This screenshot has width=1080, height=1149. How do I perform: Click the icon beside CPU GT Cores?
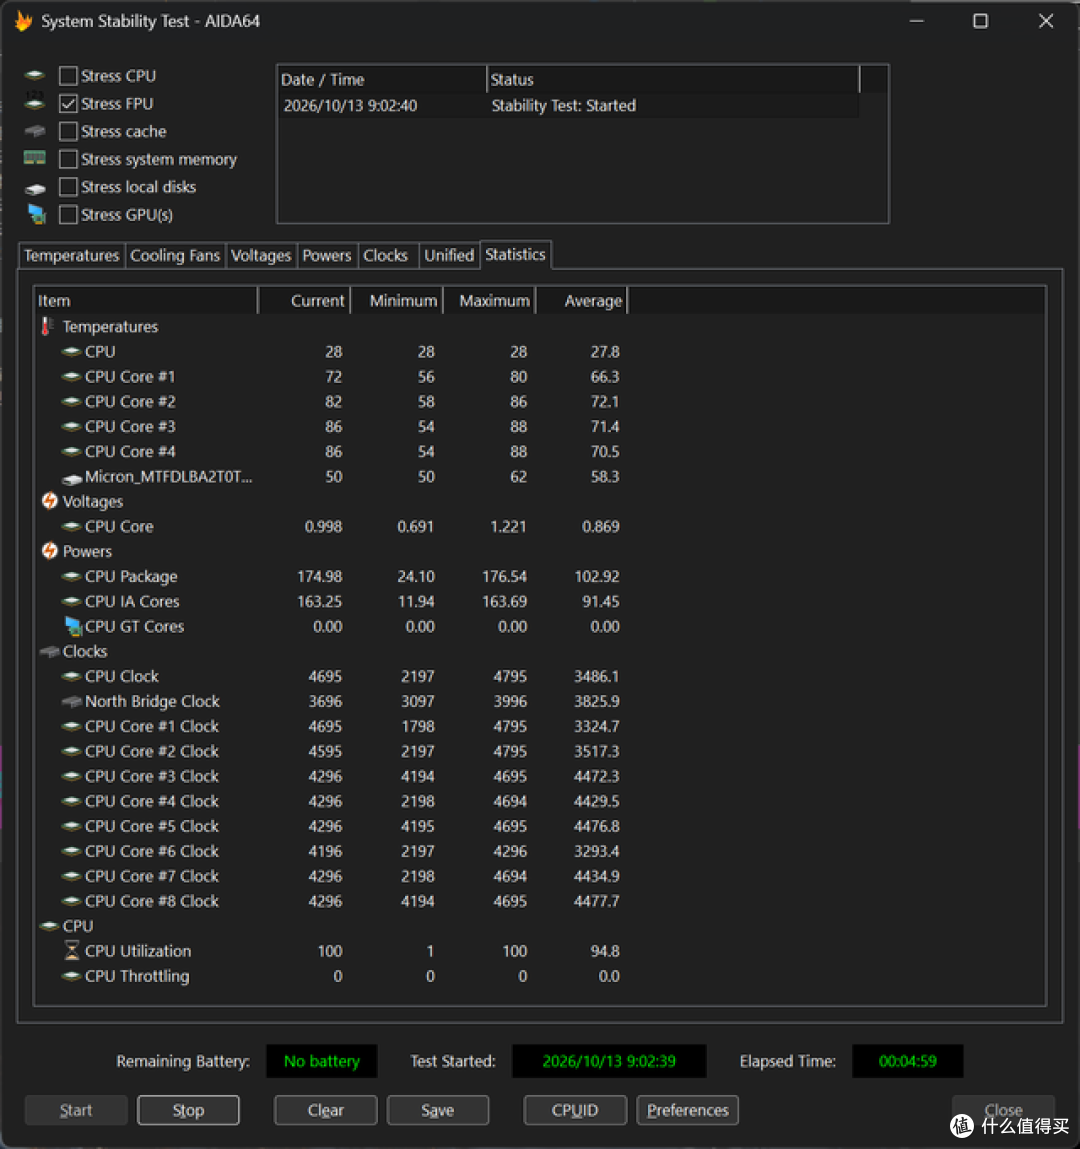click(73, 627)
